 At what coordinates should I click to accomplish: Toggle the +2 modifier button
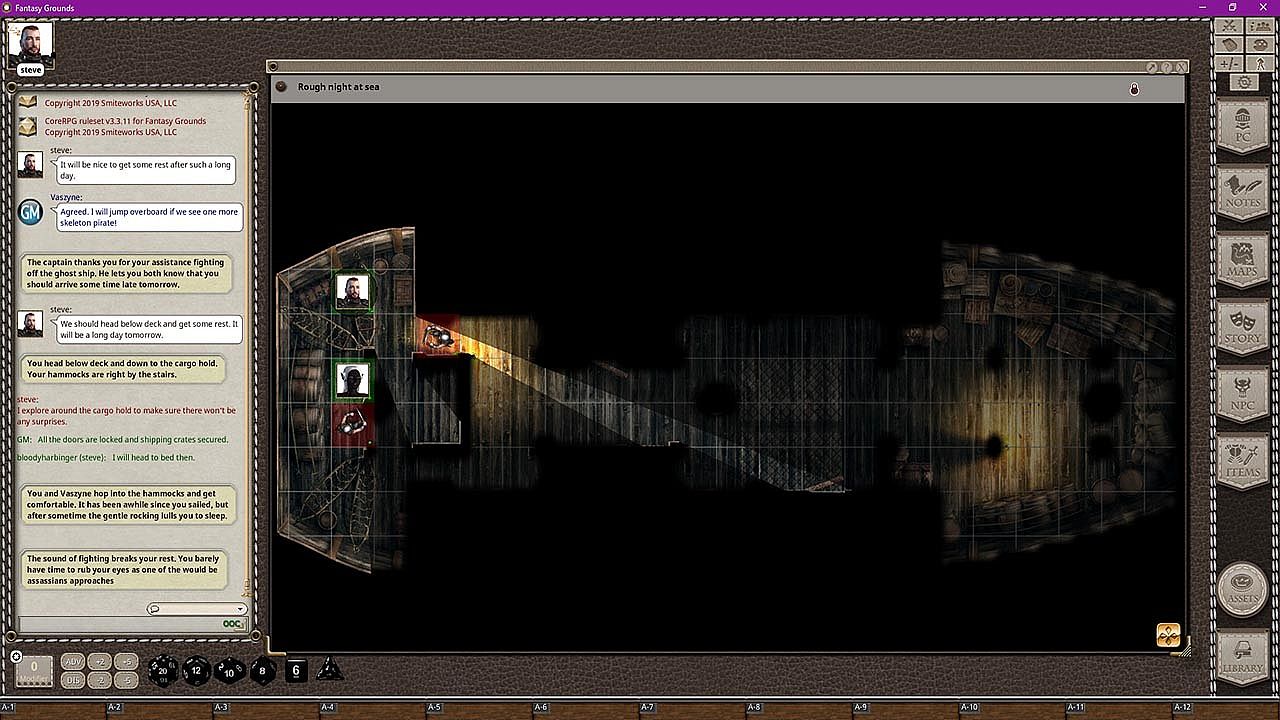click(x=99, y=662)
